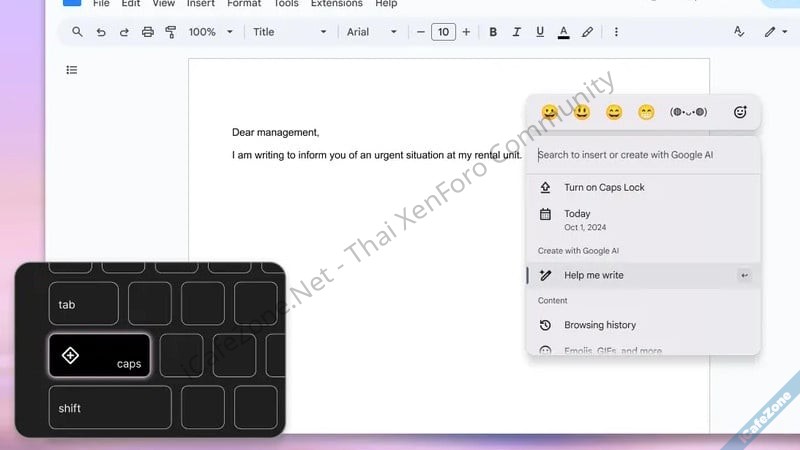This screenshot has width=800, height=450.
Task: Click the Print icon
Action: pos(148,32)
